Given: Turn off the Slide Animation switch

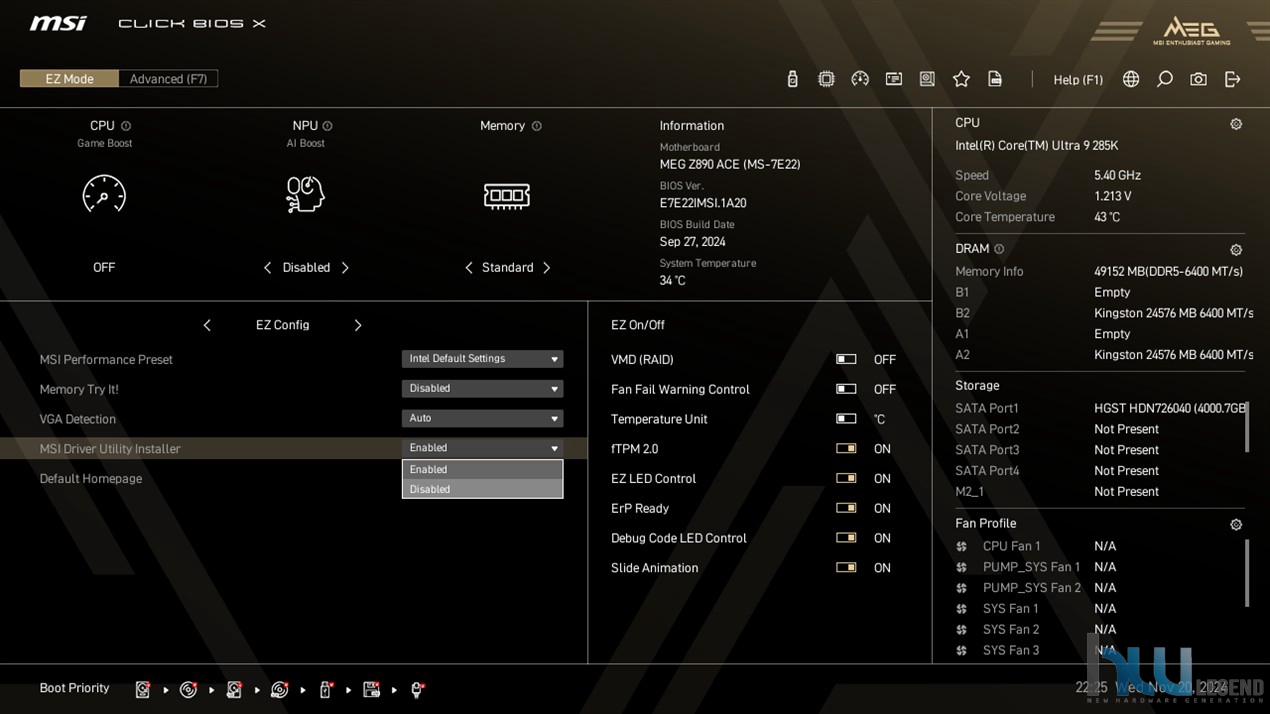Looking at the screenshot, I should [846, 567].
